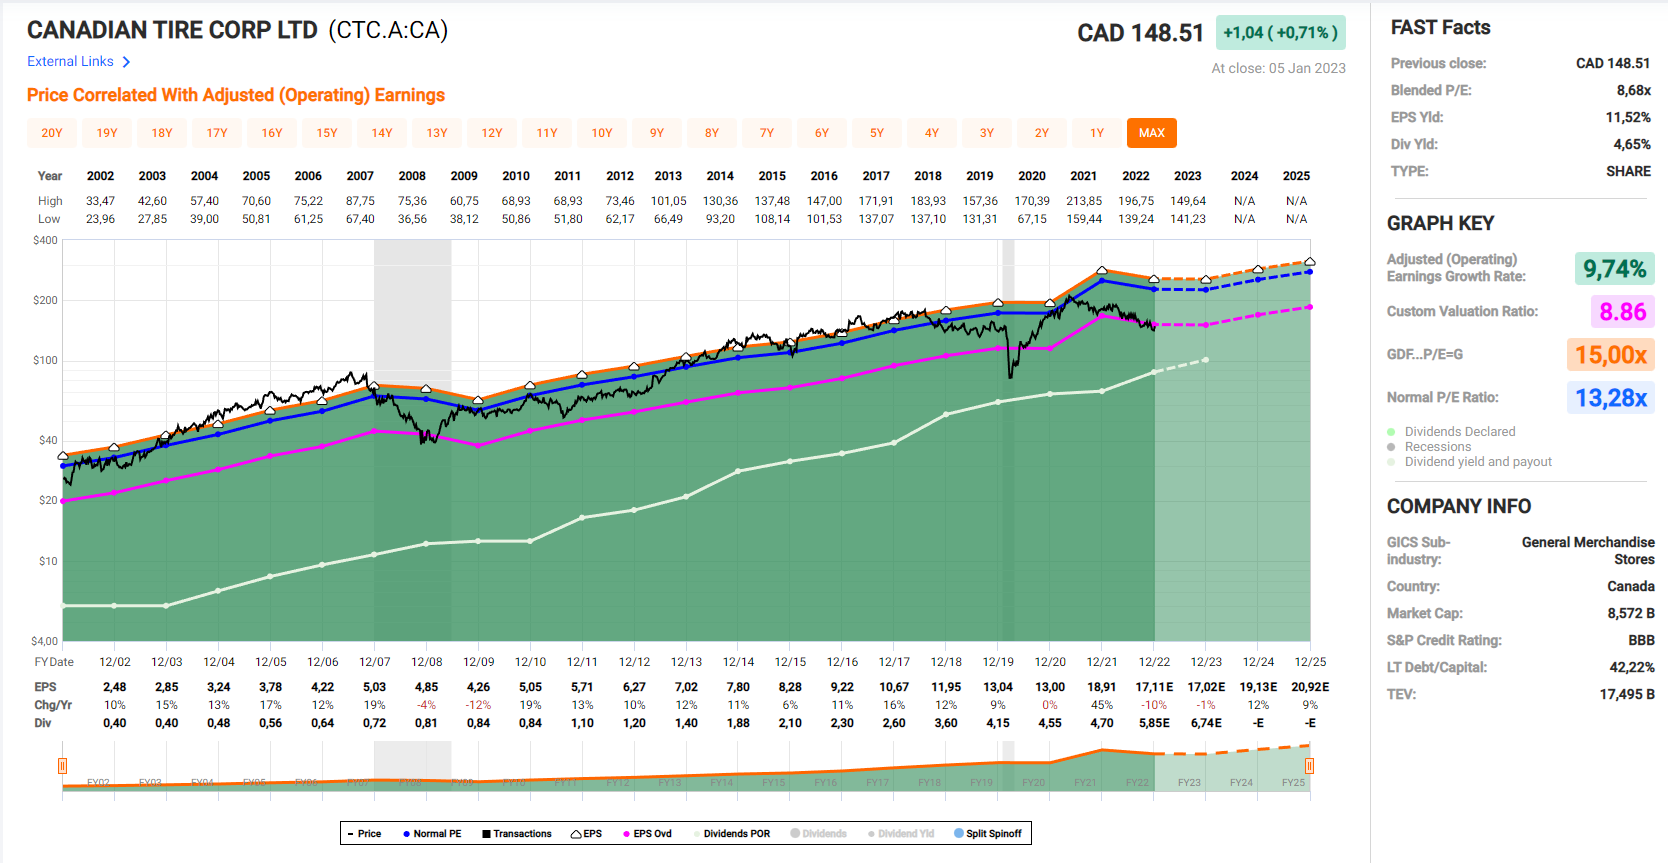
Task: Toggle EPS Ovd magenta legend item
Action: click(626, 834)
